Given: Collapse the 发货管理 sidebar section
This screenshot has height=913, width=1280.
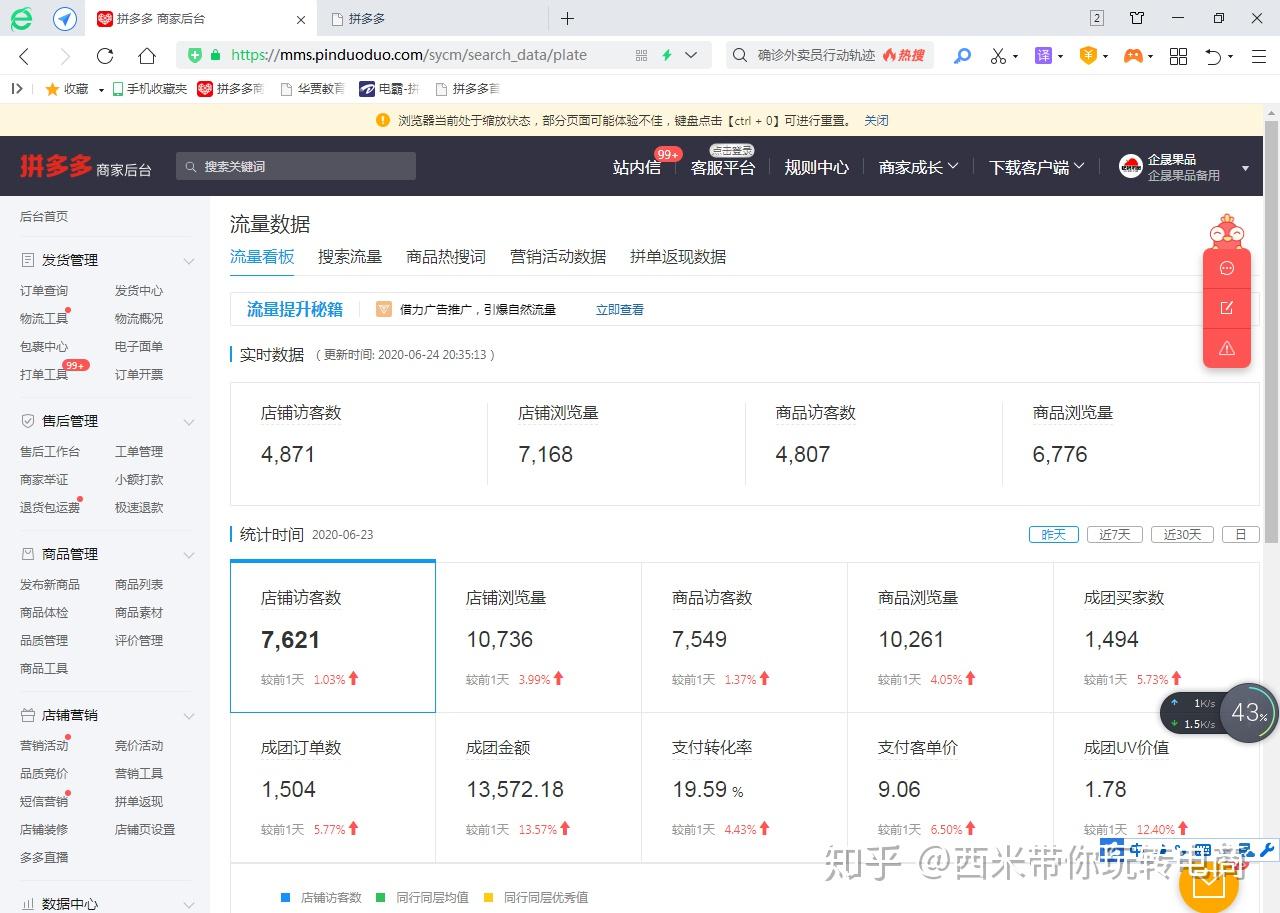Looking at the screenshot, I should click(189, 261).
